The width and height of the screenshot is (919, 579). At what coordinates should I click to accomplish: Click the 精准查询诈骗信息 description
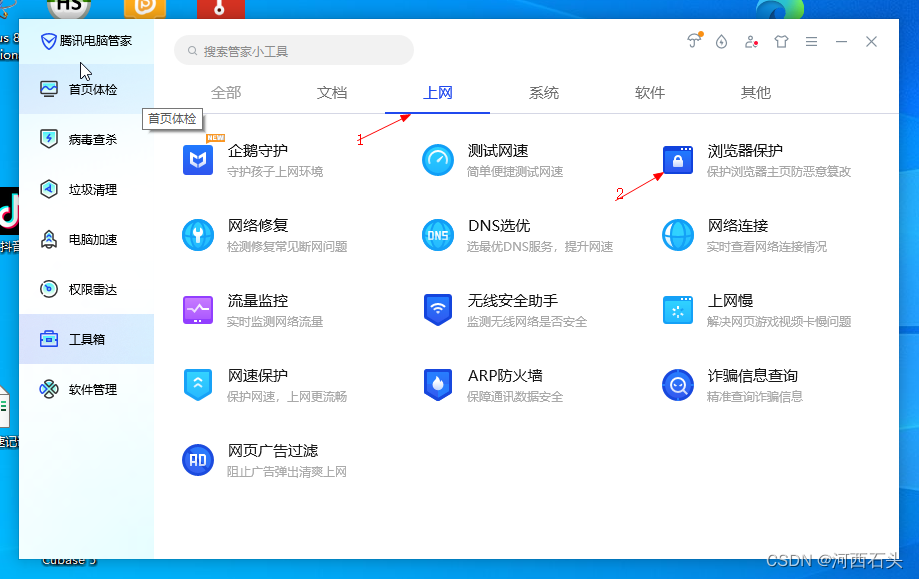[754, 397]
